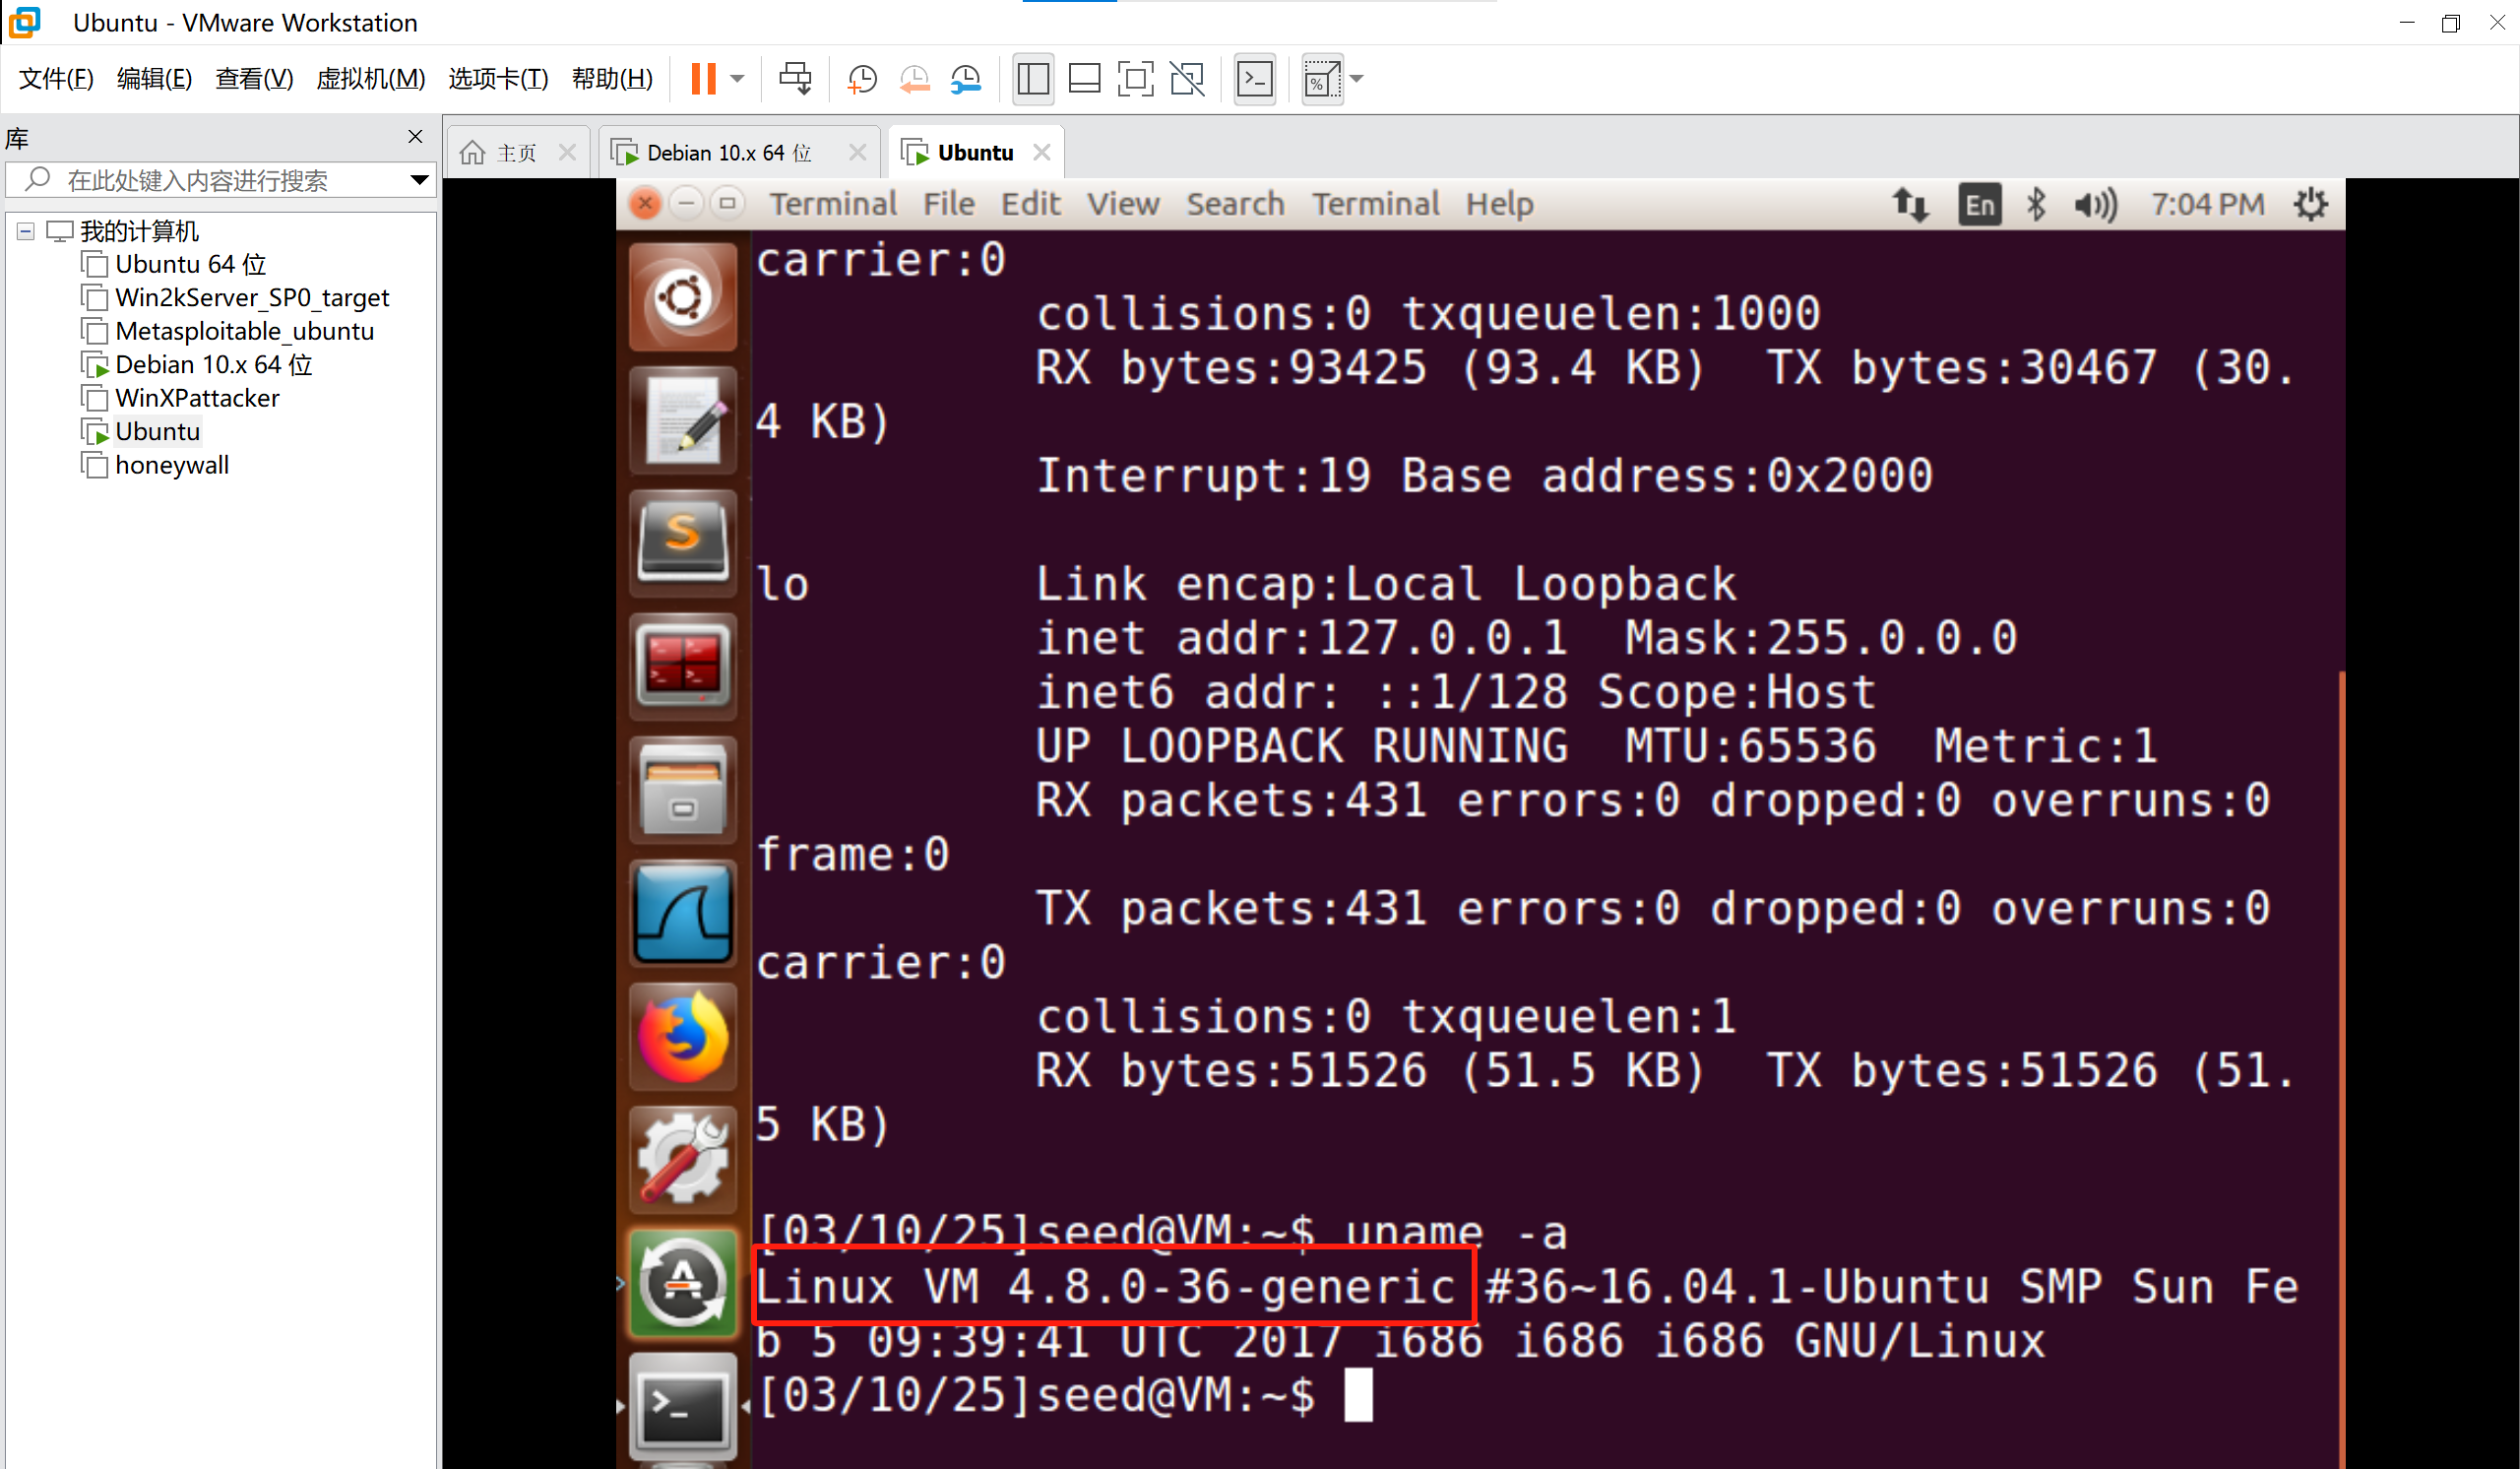The image size is (2520, 1469).
Task: Open Firefox in the Ubuntu launcher
Action: (x=683, y=1038)
